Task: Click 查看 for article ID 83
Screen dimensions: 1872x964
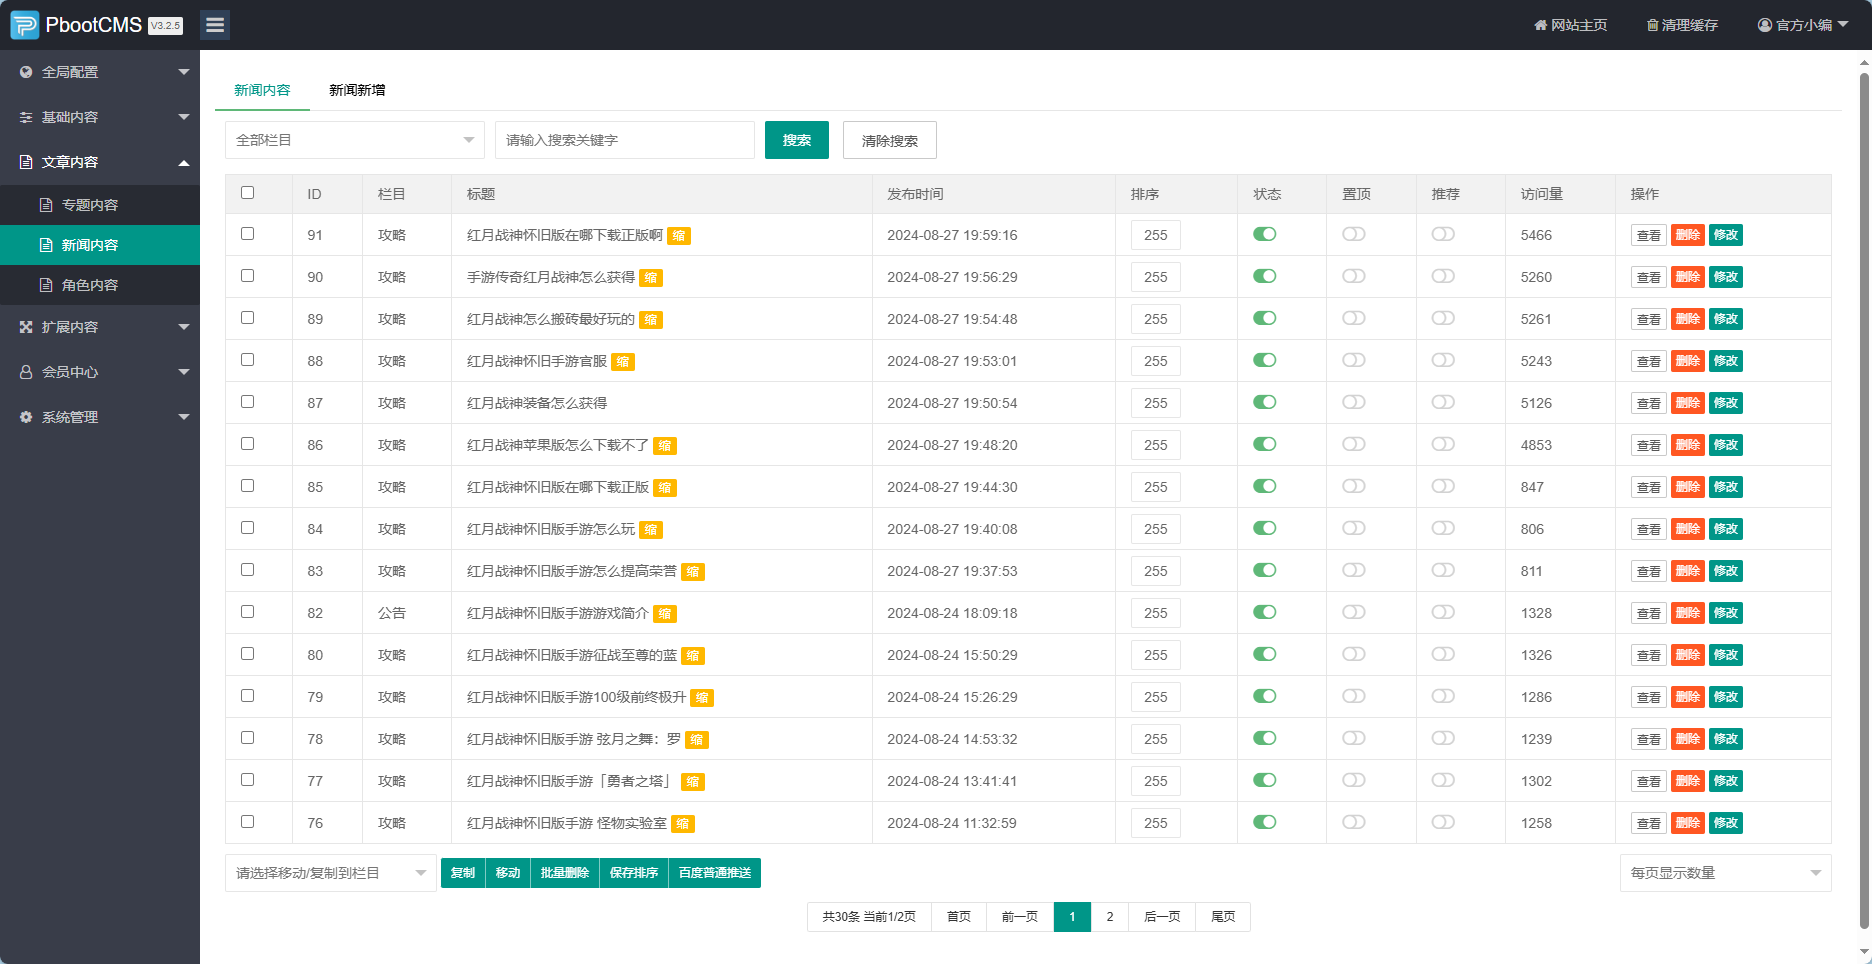Action: (x=1649, y=571)
